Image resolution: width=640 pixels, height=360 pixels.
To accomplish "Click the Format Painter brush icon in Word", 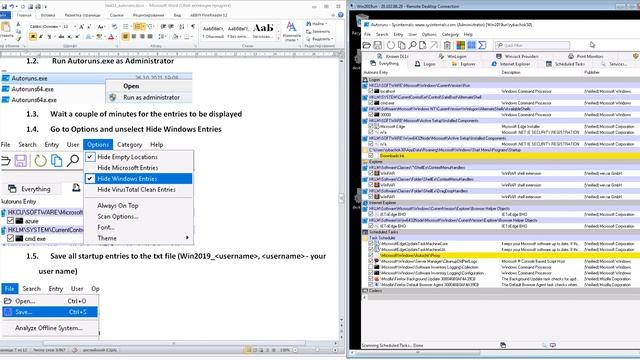I will click(18, 39).
